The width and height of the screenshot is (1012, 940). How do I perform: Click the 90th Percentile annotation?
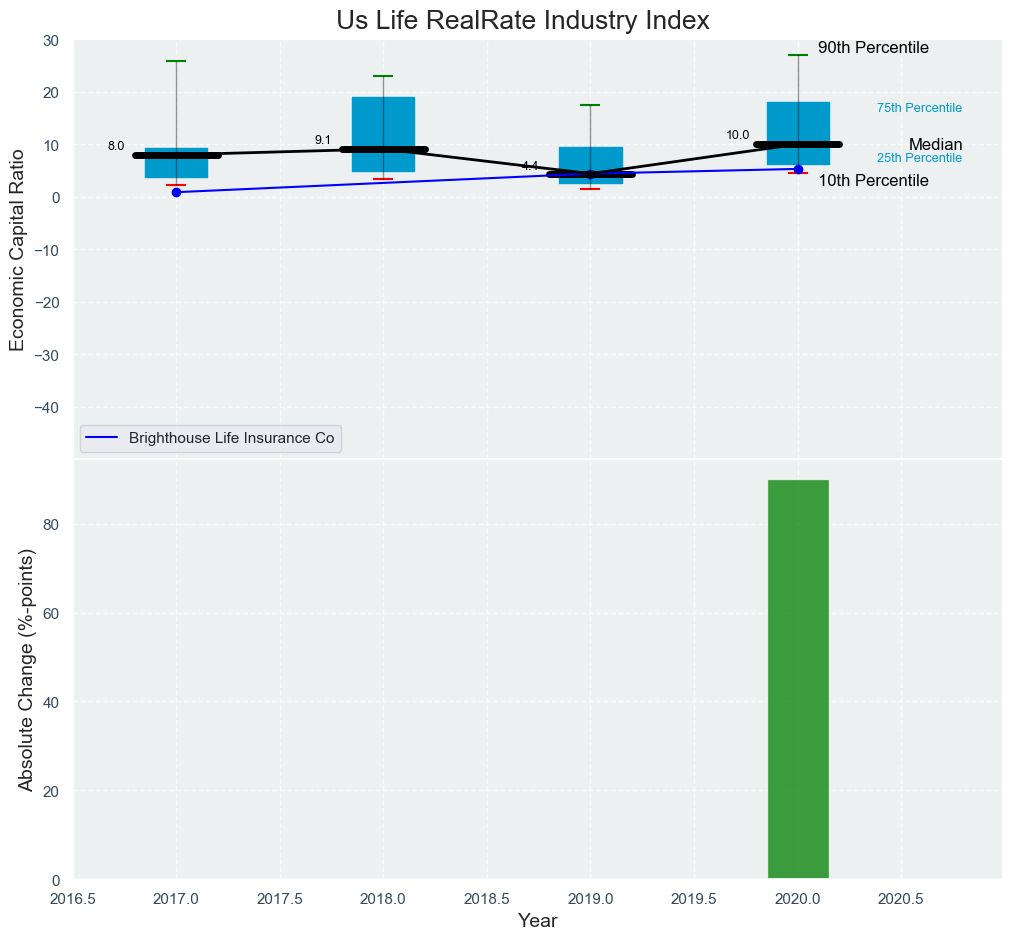click(873, 48)
